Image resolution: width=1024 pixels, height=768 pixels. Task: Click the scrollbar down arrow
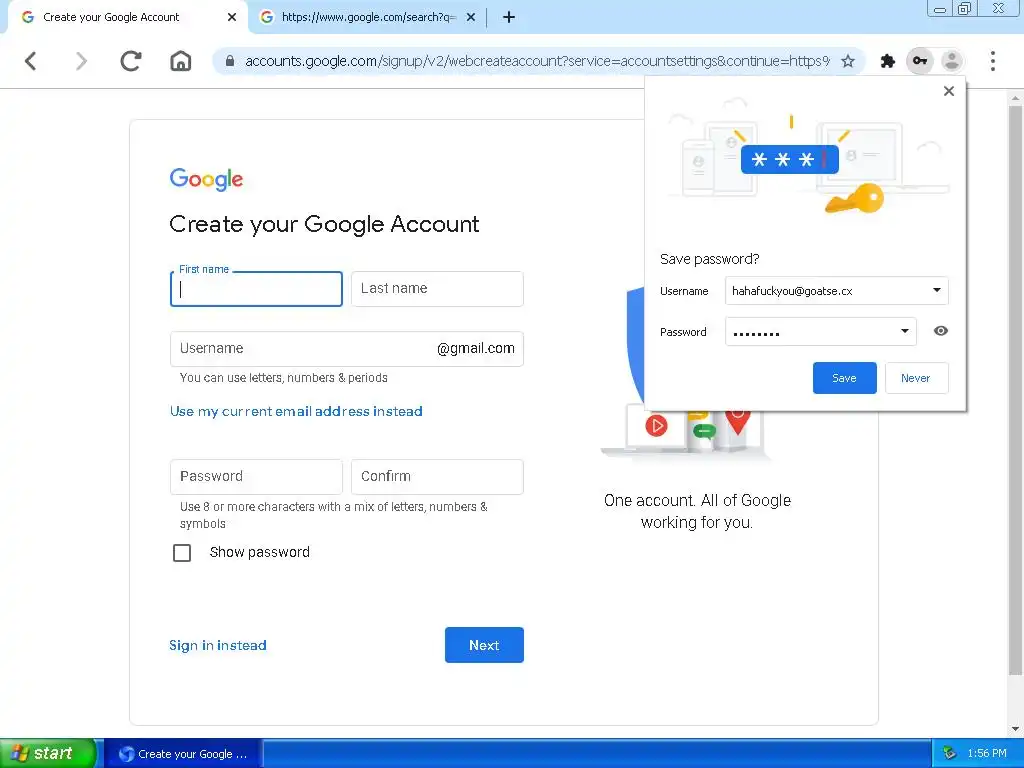[1015, 729]
